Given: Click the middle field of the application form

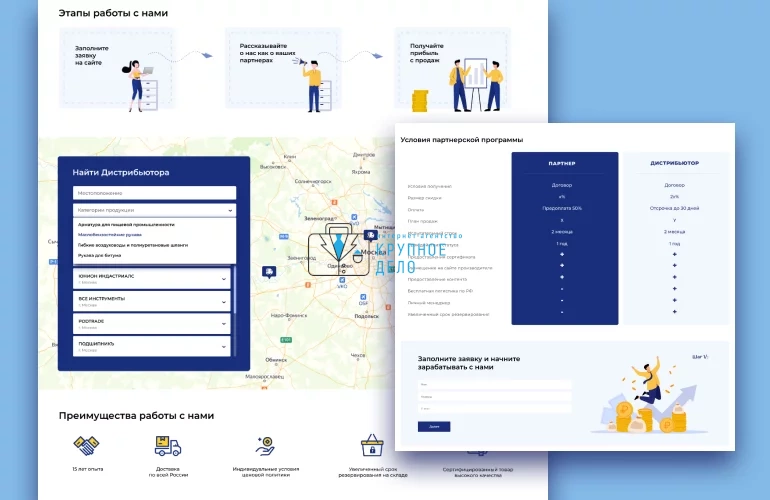Looking at the screenshot, I should click(495, 396).
